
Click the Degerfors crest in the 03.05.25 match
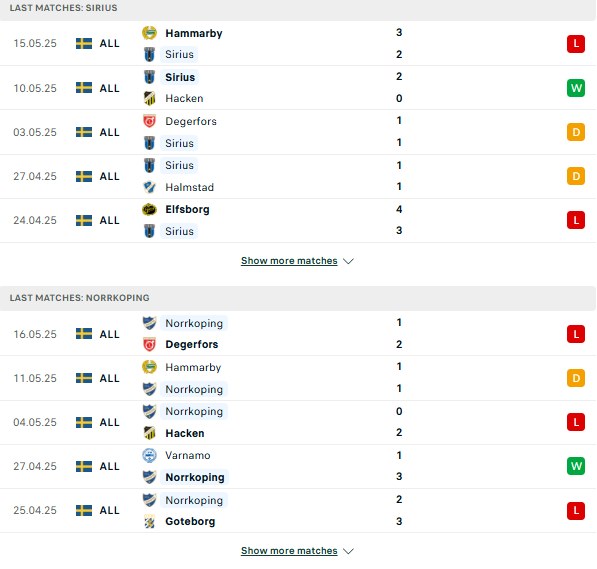tap(149, 121)
